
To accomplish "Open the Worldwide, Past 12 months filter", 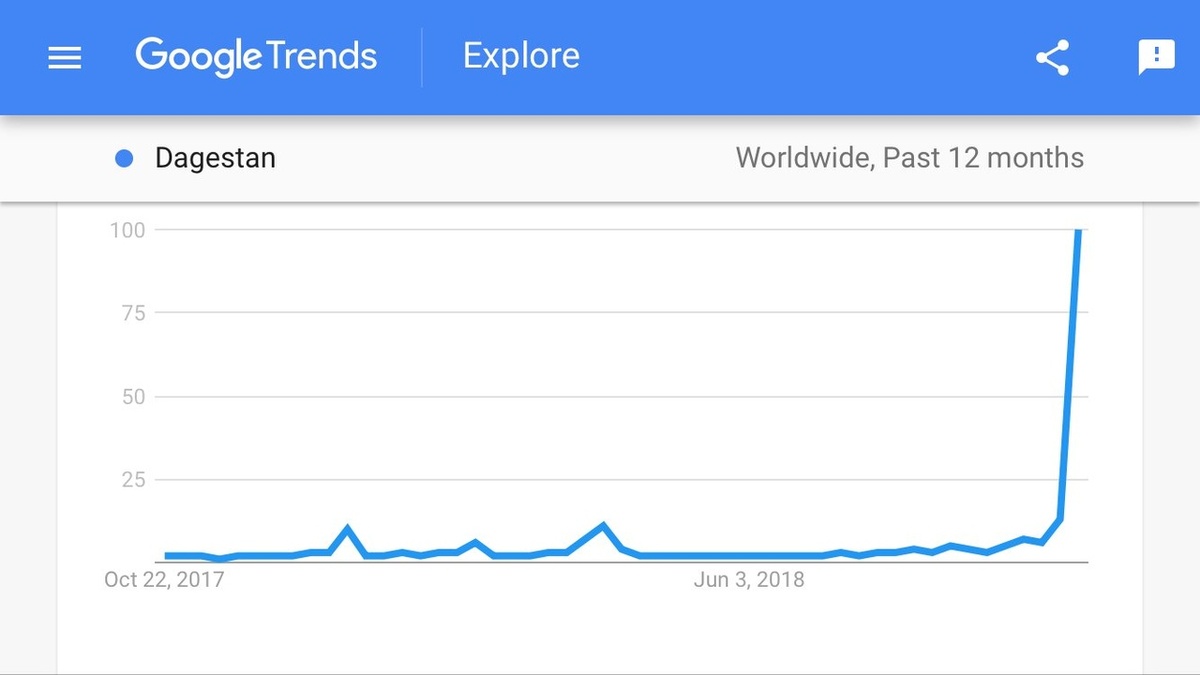I will (909, 158).
